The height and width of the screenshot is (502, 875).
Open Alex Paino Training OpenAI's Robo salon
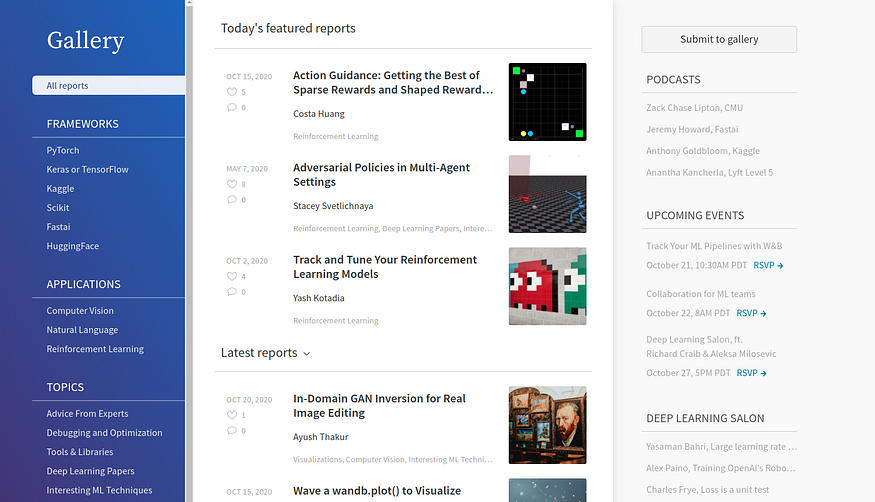[x=721, y=468]
